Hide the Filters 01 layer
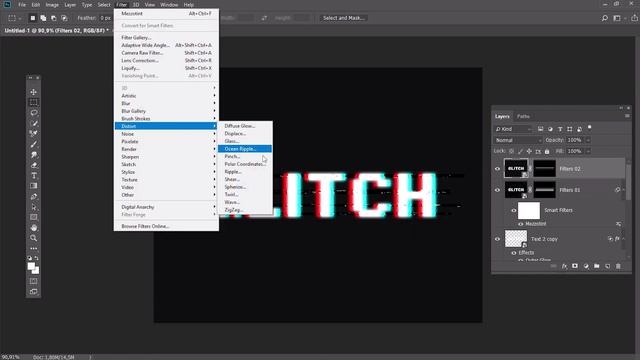The image size is (640, 360). click(497, 190)
